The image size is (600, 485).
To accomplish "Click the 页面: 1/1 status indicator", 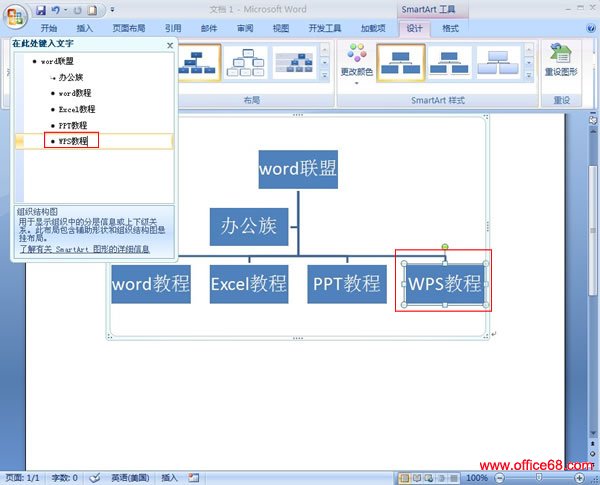I will click(23, 478).
